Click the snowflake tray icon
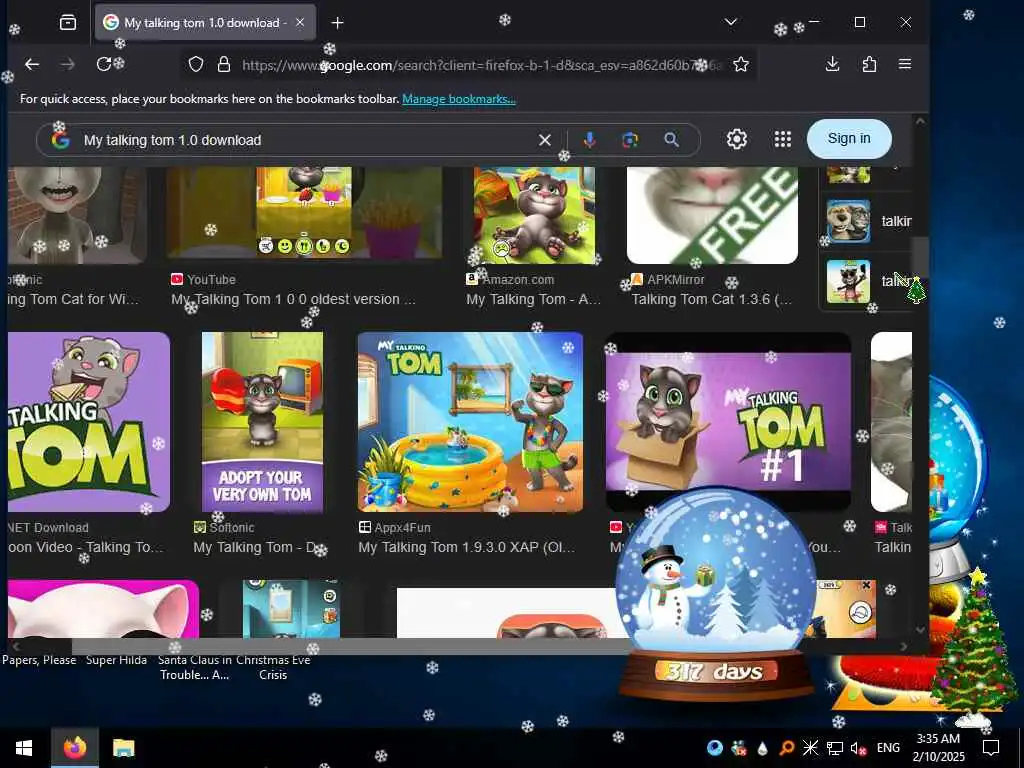This screenshot has height=768, width=1024. coord(810,748)
